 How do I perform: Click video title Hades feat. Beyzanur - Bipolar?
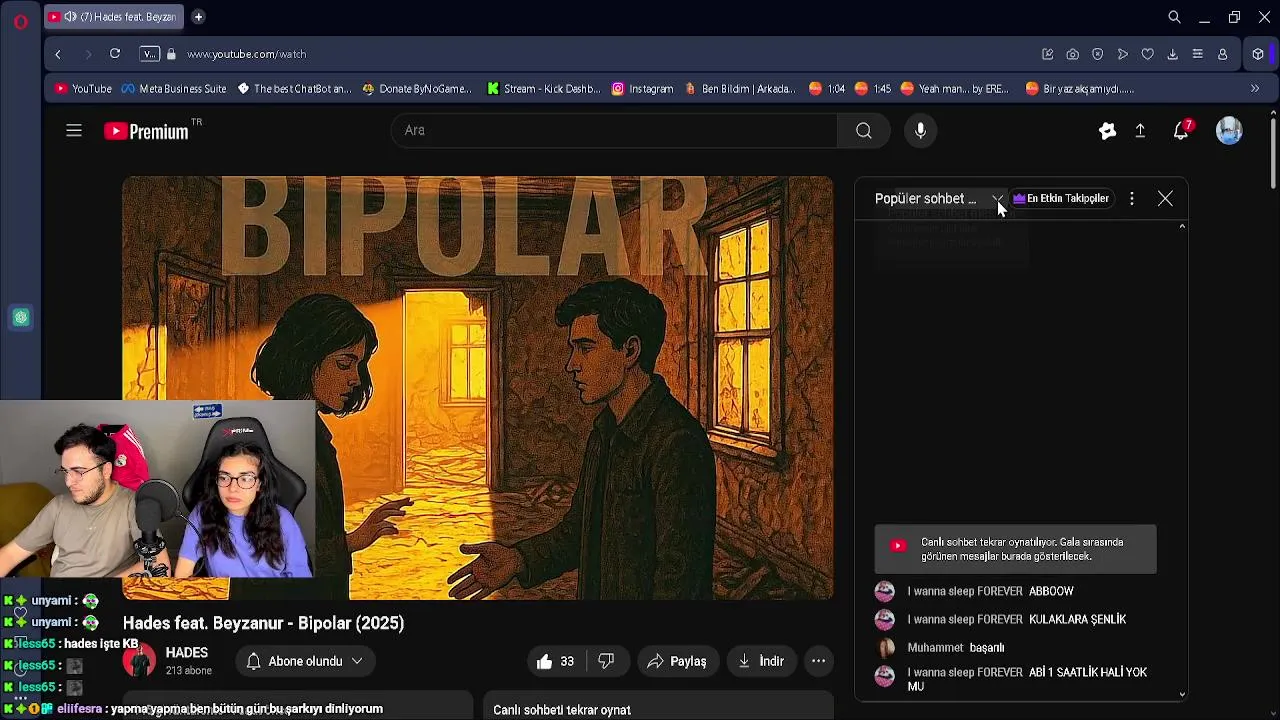(x=264, y=623)
